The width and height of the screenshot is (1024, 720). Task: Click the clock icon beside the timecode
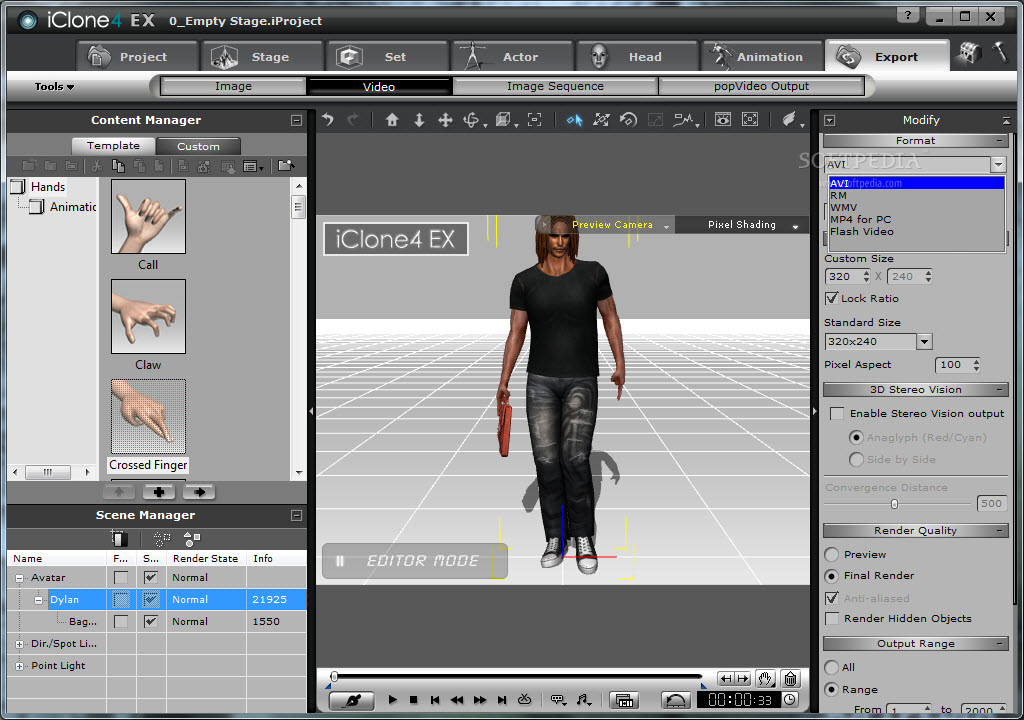[790, 700]
